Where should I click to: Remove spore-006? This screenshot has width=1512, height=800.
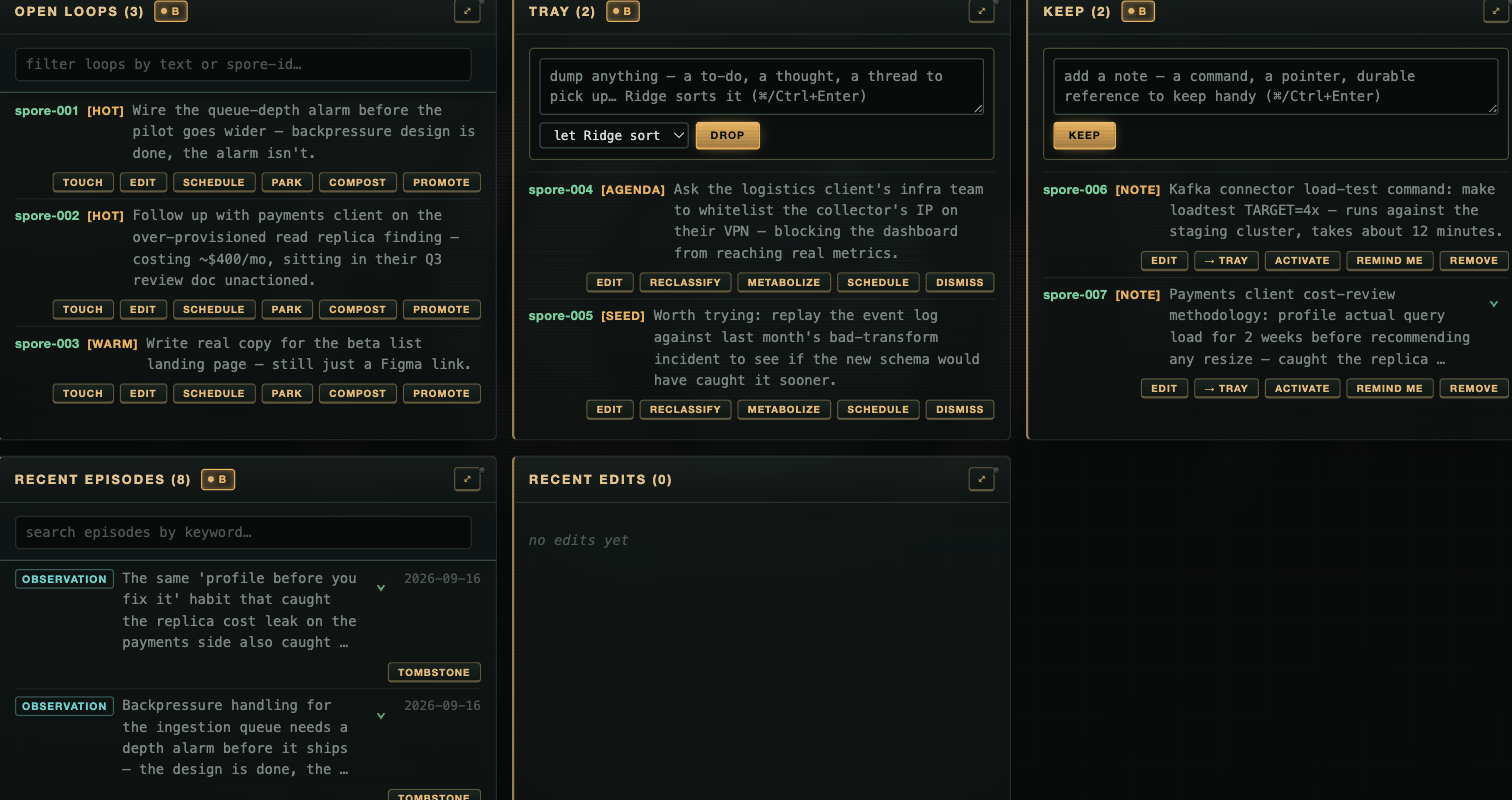click(x=1474, y=260)
